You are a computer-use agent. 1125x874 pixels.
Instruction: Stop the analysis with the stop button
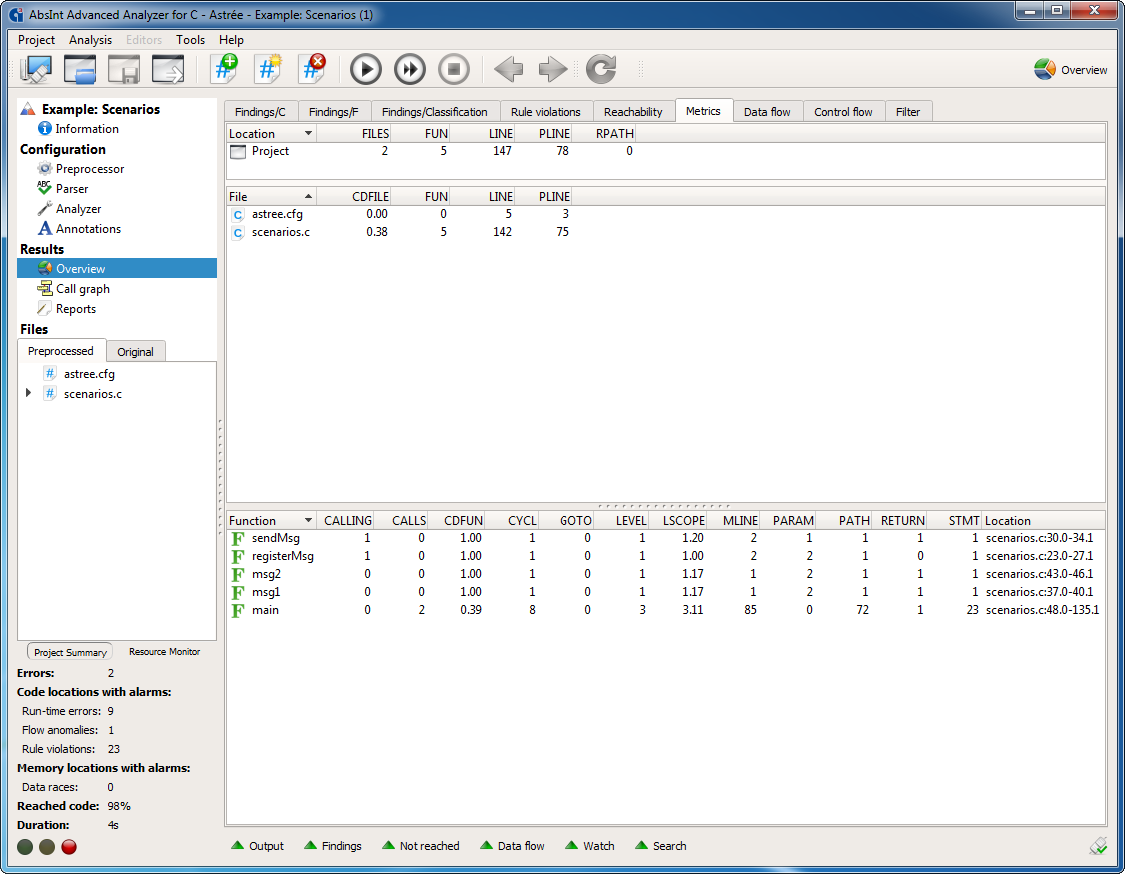pos(453,70)
